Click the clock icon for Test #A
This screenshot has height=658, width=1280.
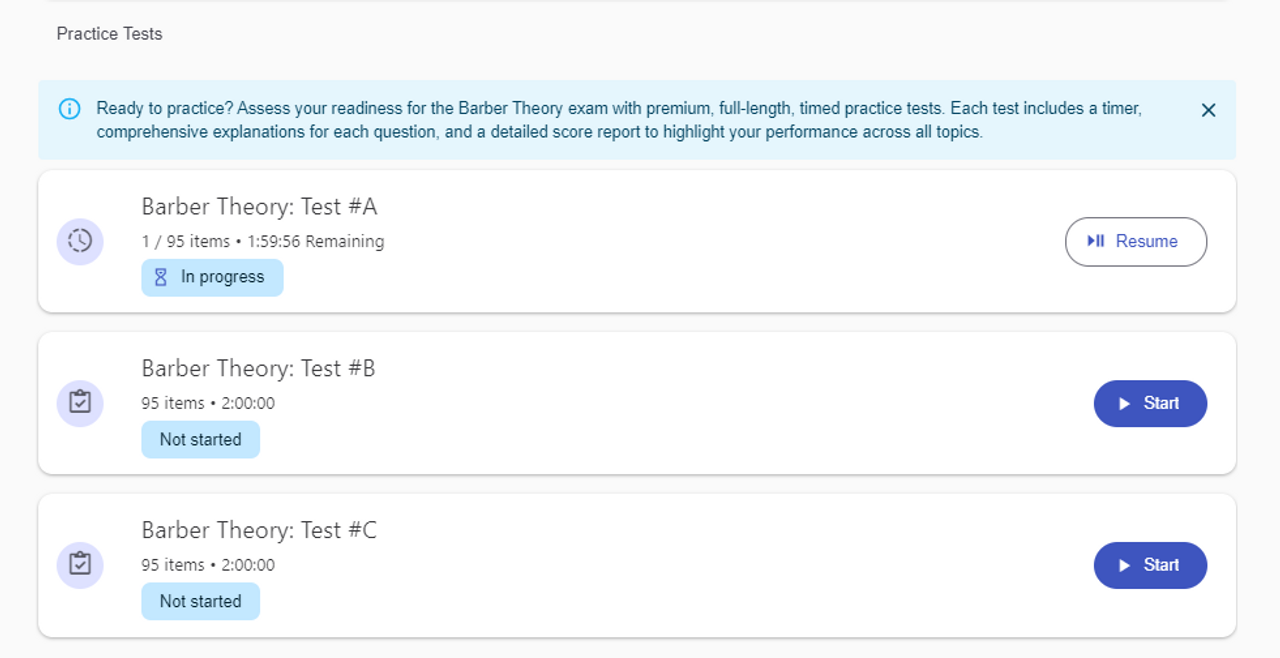tap(80, 241)
